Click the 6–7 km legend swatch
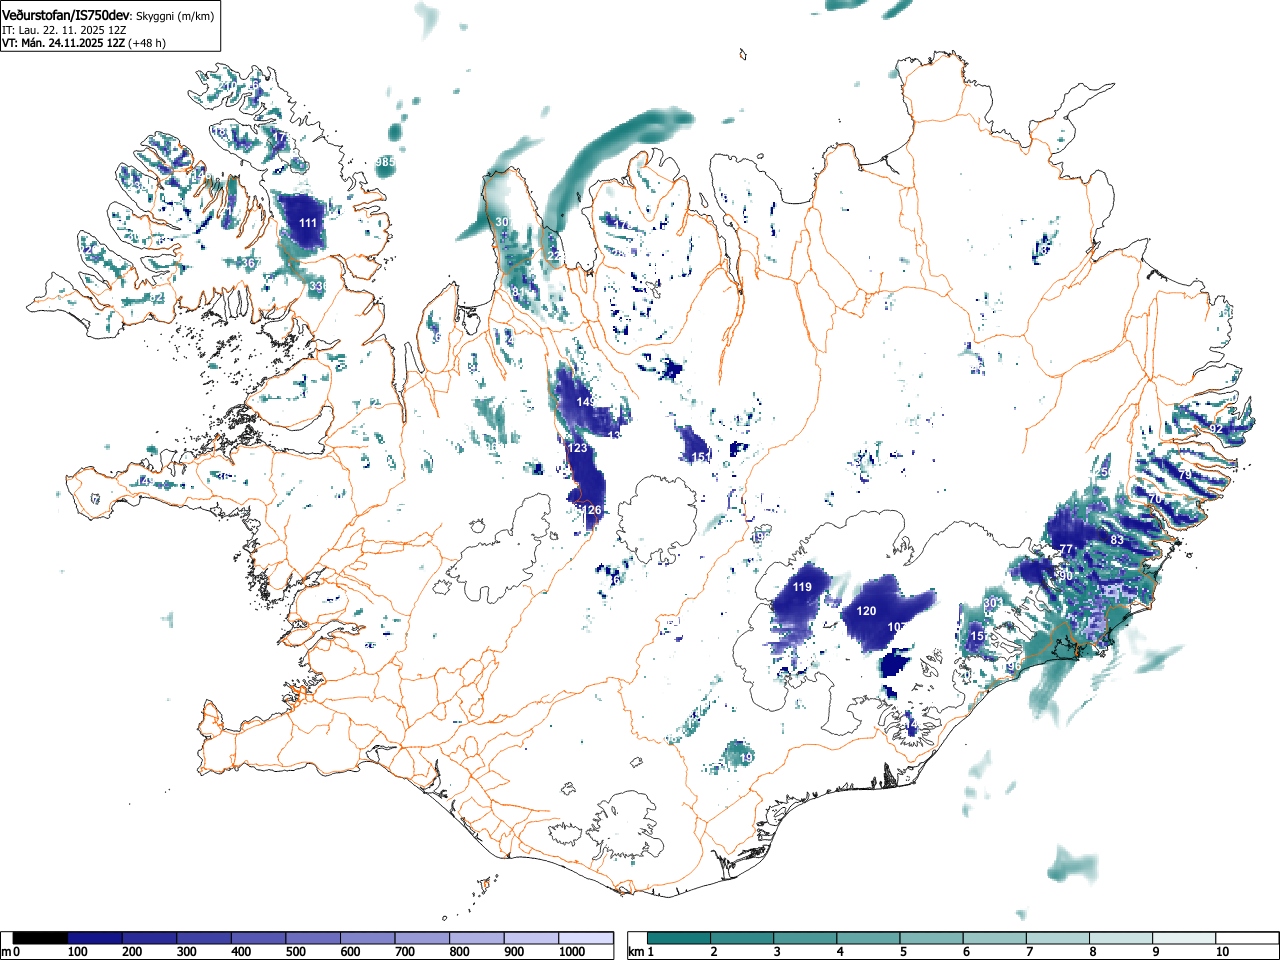1280x960 pixels. coord(997,938)
